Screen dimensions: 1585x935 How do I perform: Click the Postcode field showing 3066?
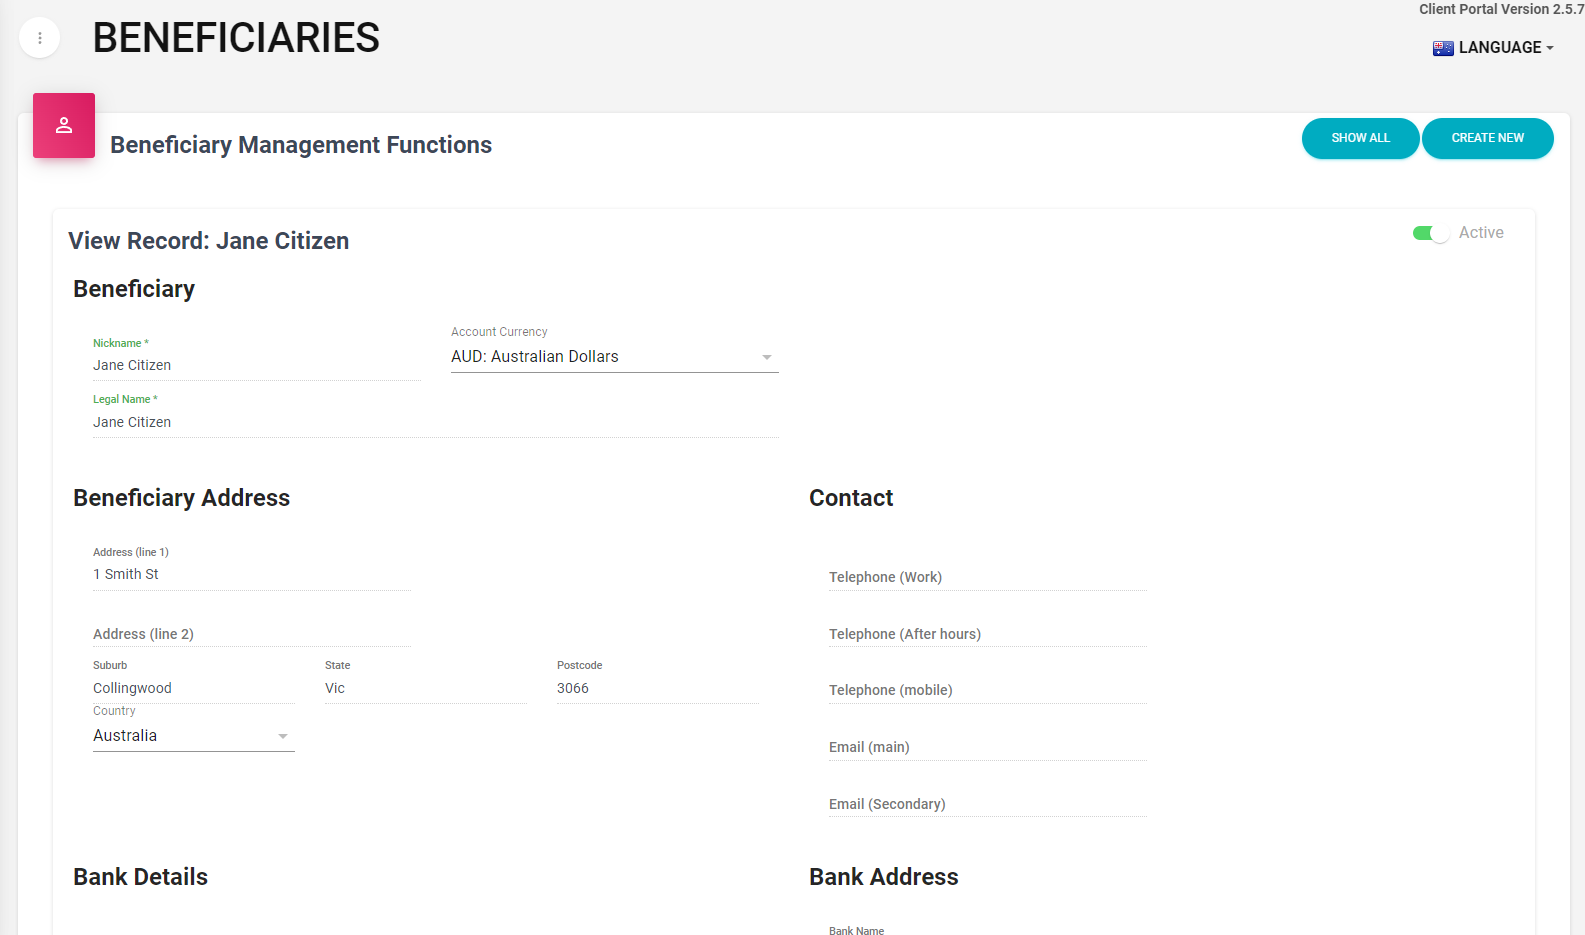click(657, 689)
